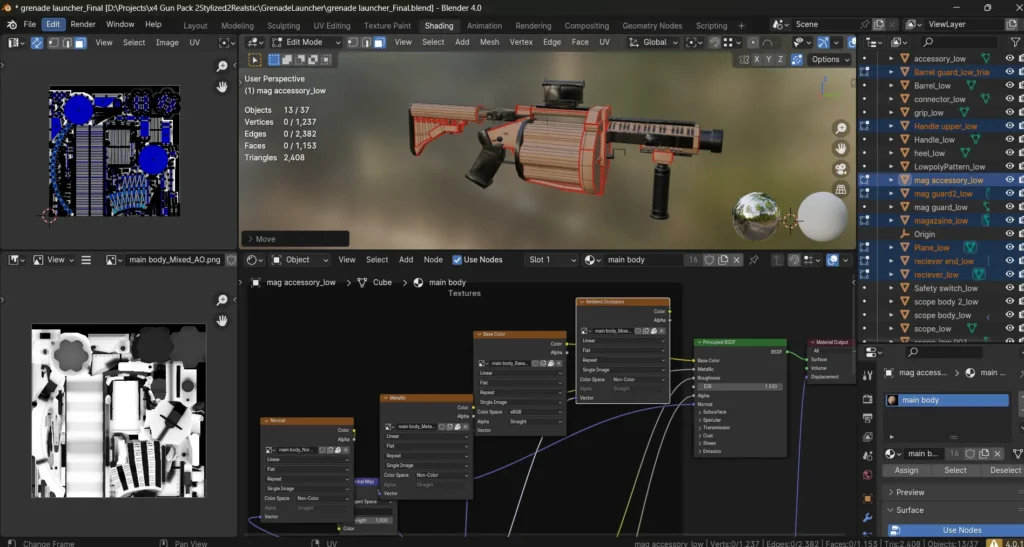The image size is (1024, 547).
Task: Toggle the Use Nodes checkbox
Action: pyautogui.click(x=458, y=260)
